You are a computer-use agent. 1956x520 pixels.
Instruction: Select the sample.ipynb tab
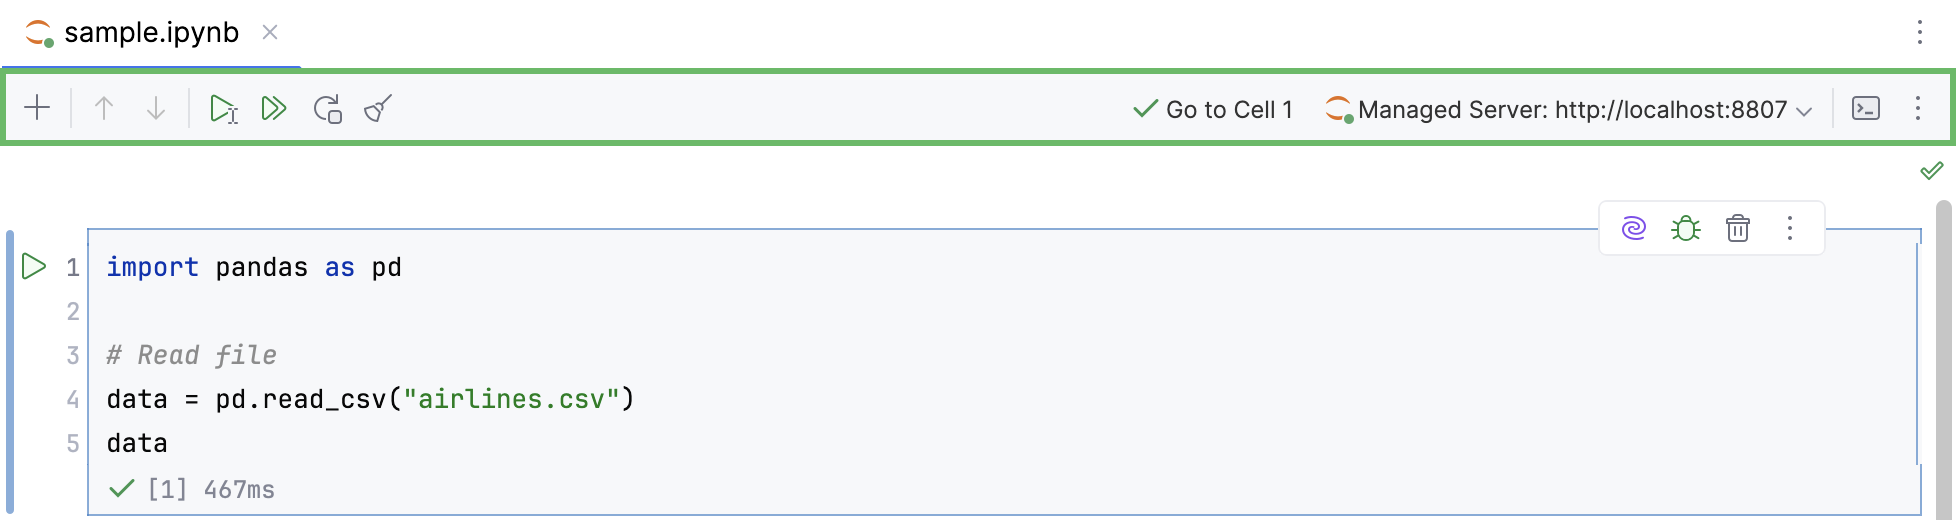click(150, 33)
